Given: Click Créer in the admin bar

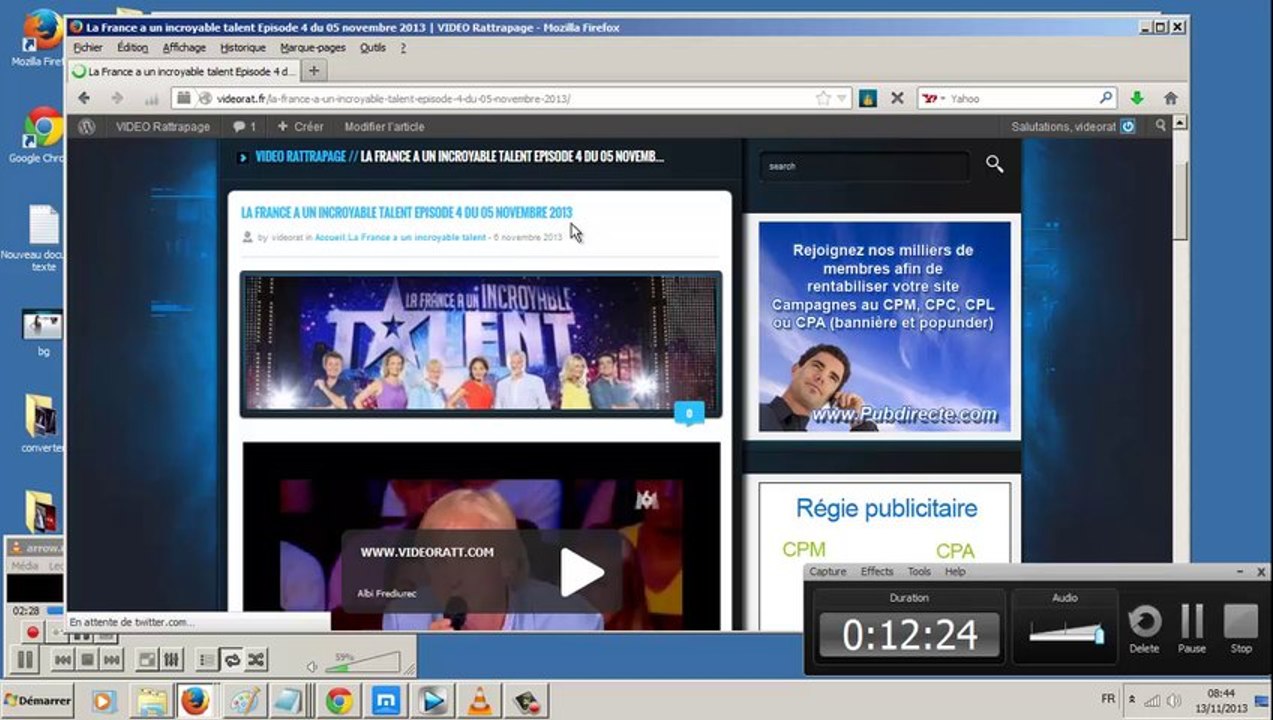Looking at the screenshot, I should pos(300,127).
